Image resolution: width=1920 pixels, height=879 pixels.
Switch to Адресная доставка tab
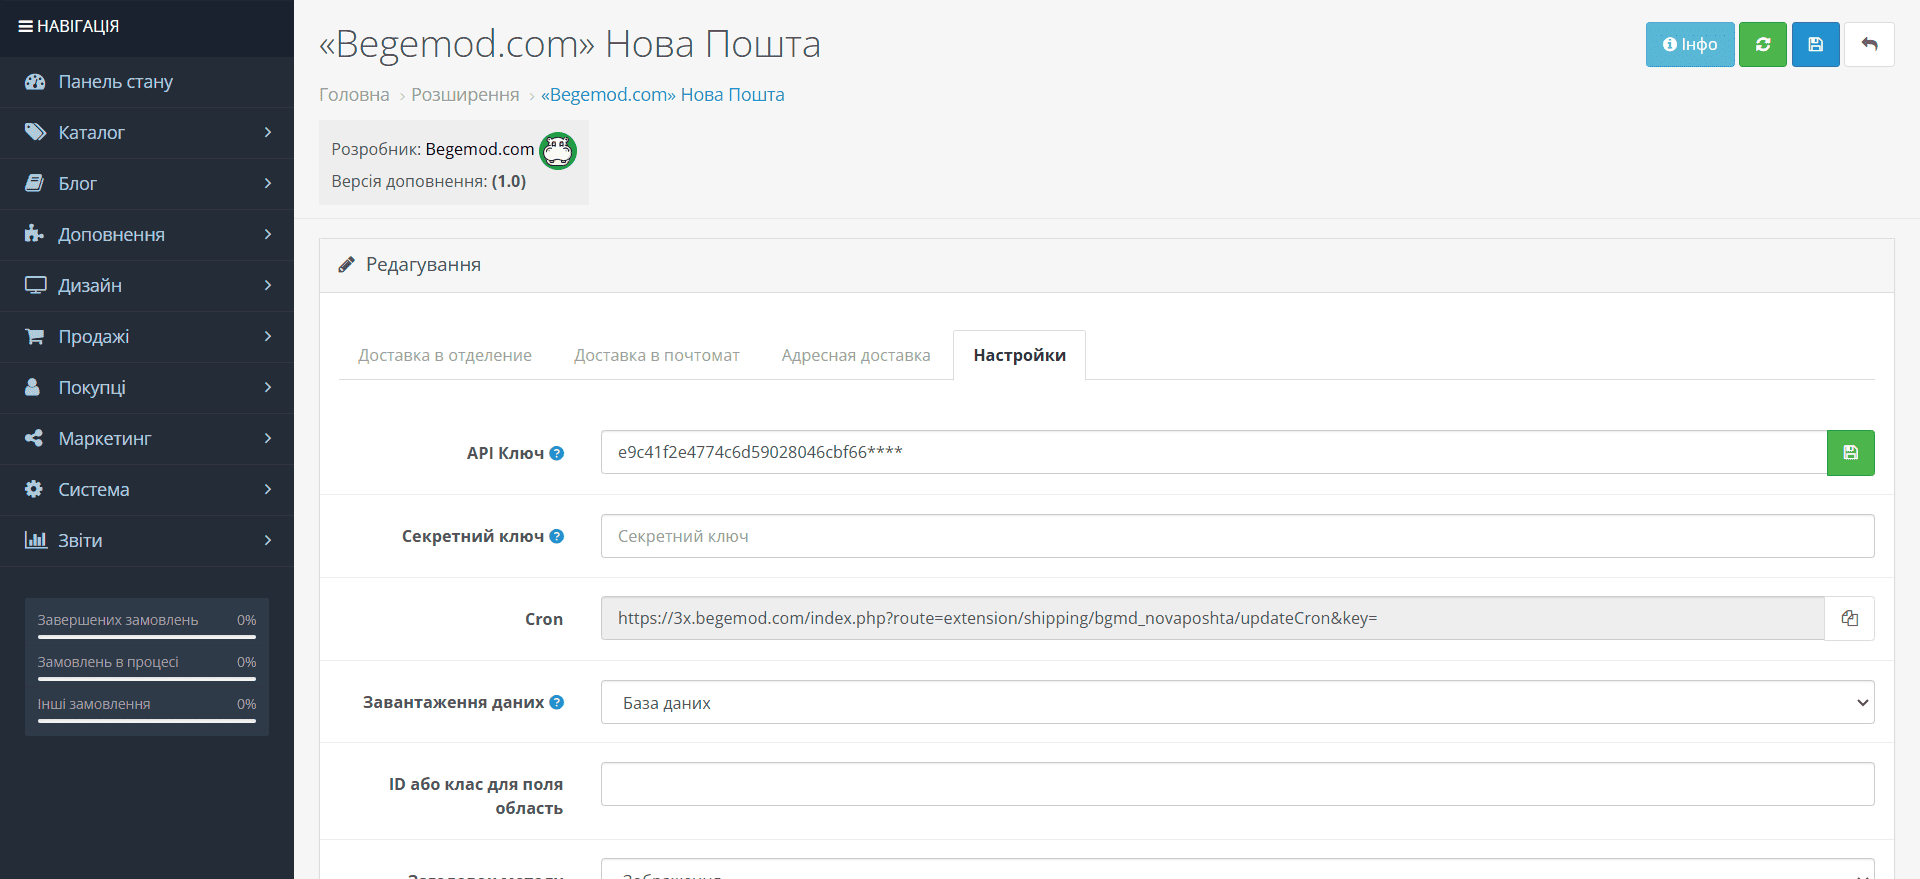pos(856,355)
